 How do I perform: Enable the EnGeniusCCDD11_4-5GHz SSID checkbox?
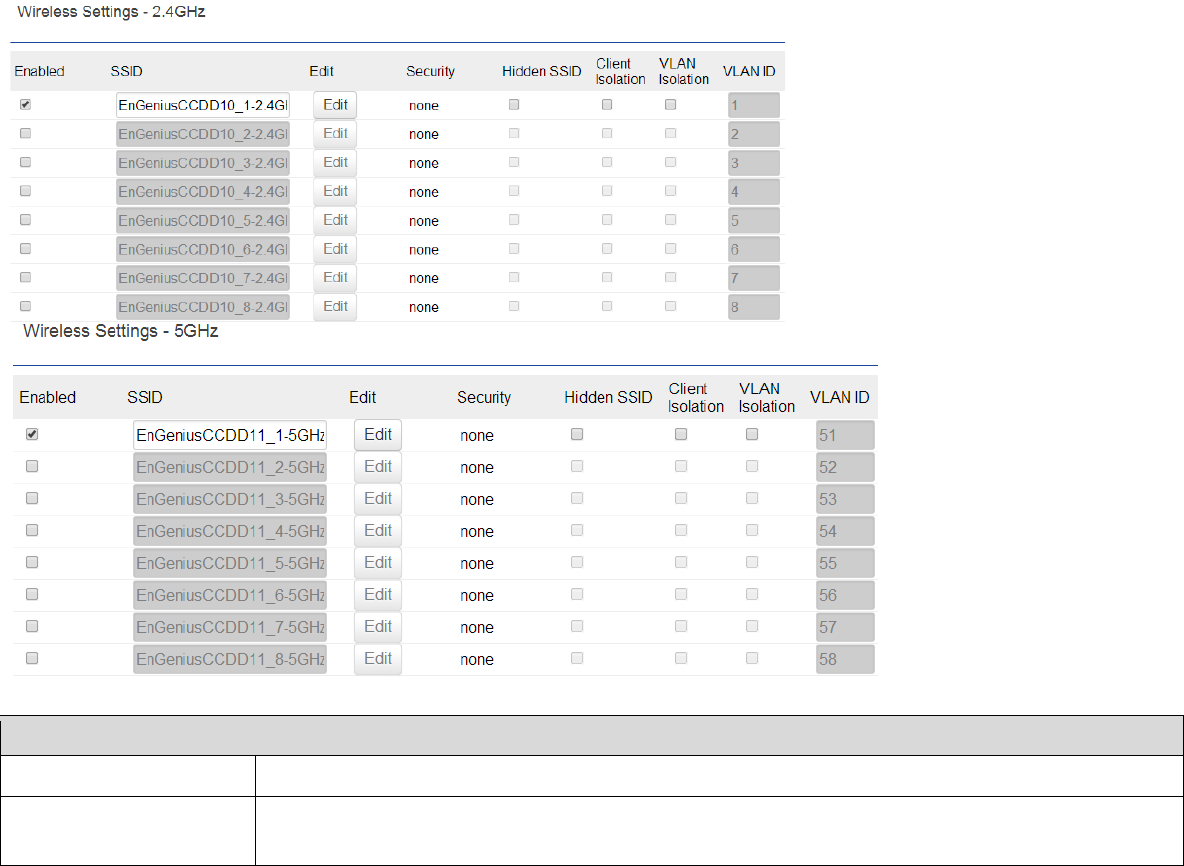(x=32, y=531)
